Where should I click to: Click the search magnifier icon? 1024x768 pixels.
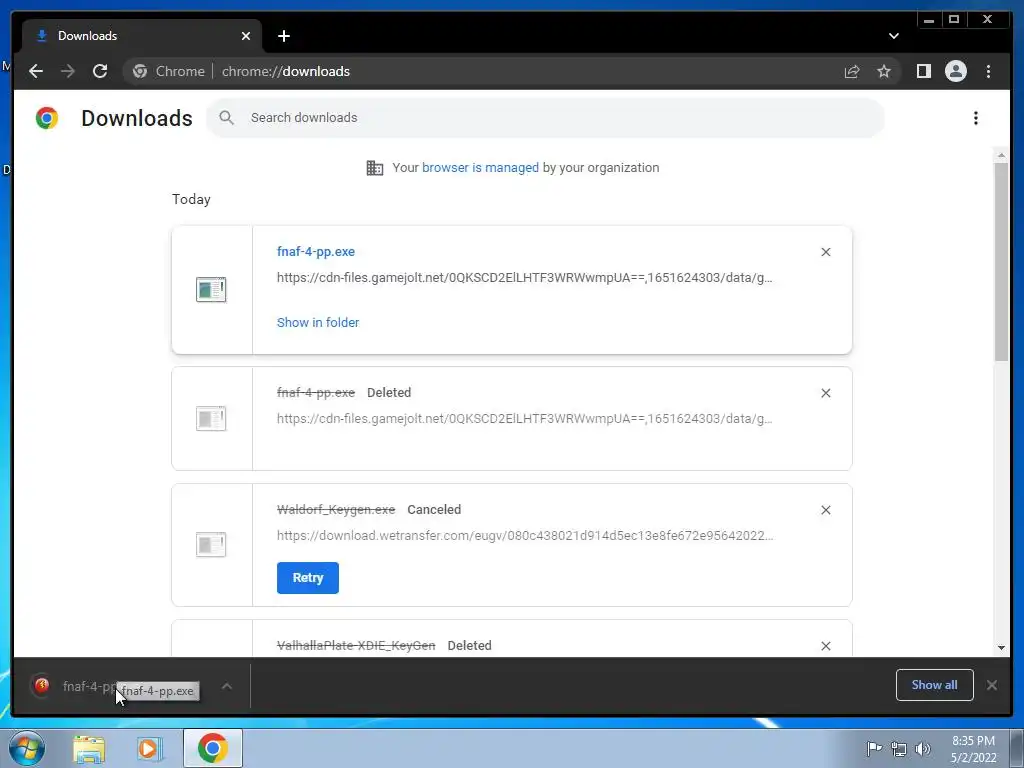[x=227, y=118]
